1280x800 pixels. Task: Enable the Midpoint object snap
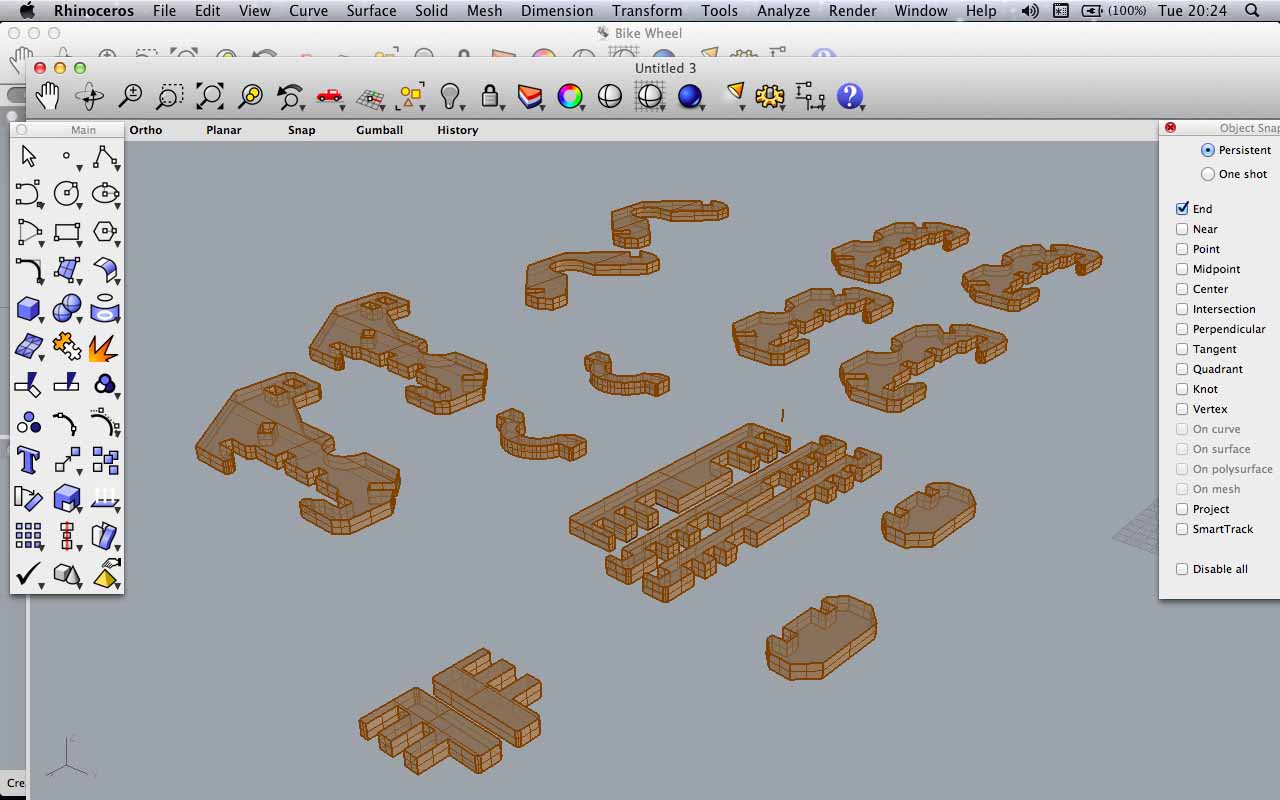(1182, 269)
